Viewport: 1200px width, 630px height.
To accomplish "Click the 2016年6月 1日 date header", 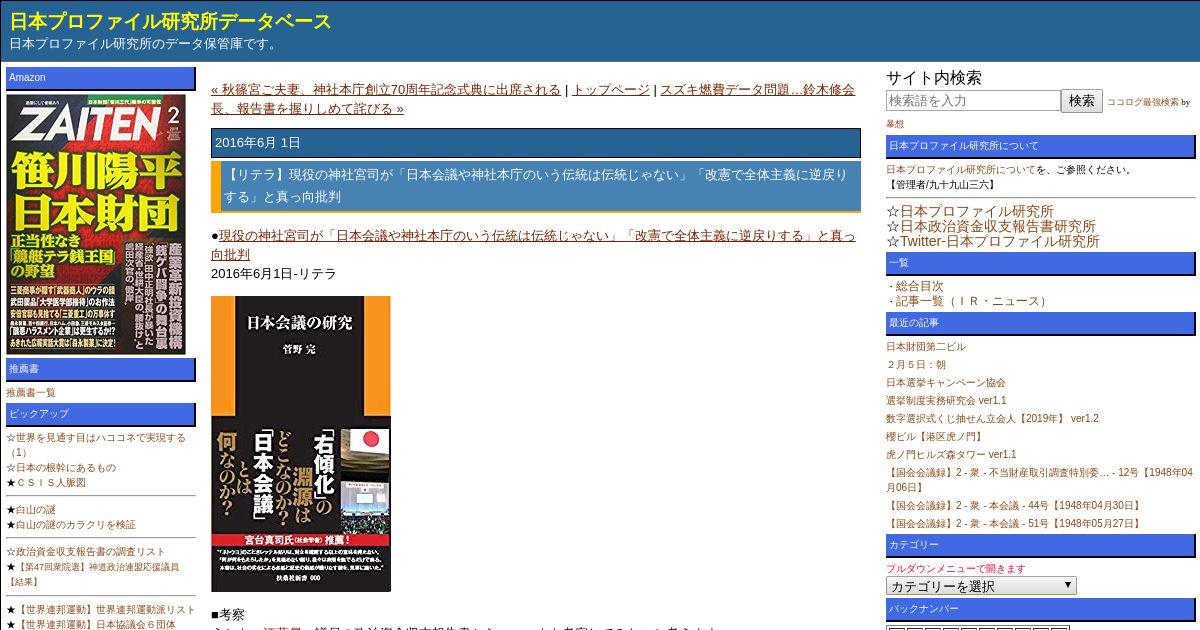I will tap(536, 143).
